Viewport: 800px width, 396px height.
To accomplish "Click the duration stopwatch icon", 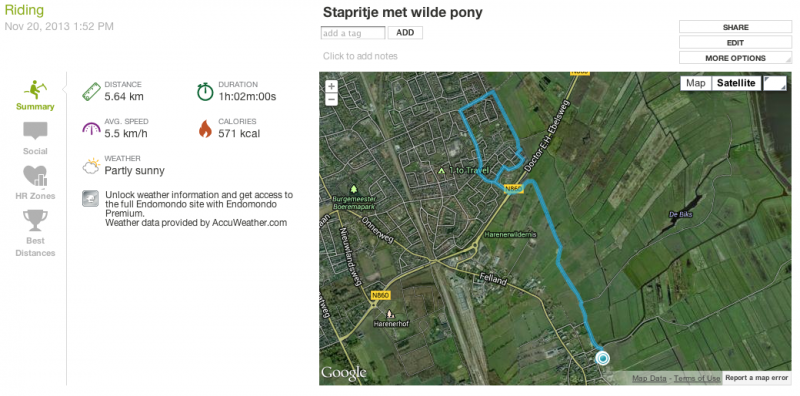I will tap(205, 92).
